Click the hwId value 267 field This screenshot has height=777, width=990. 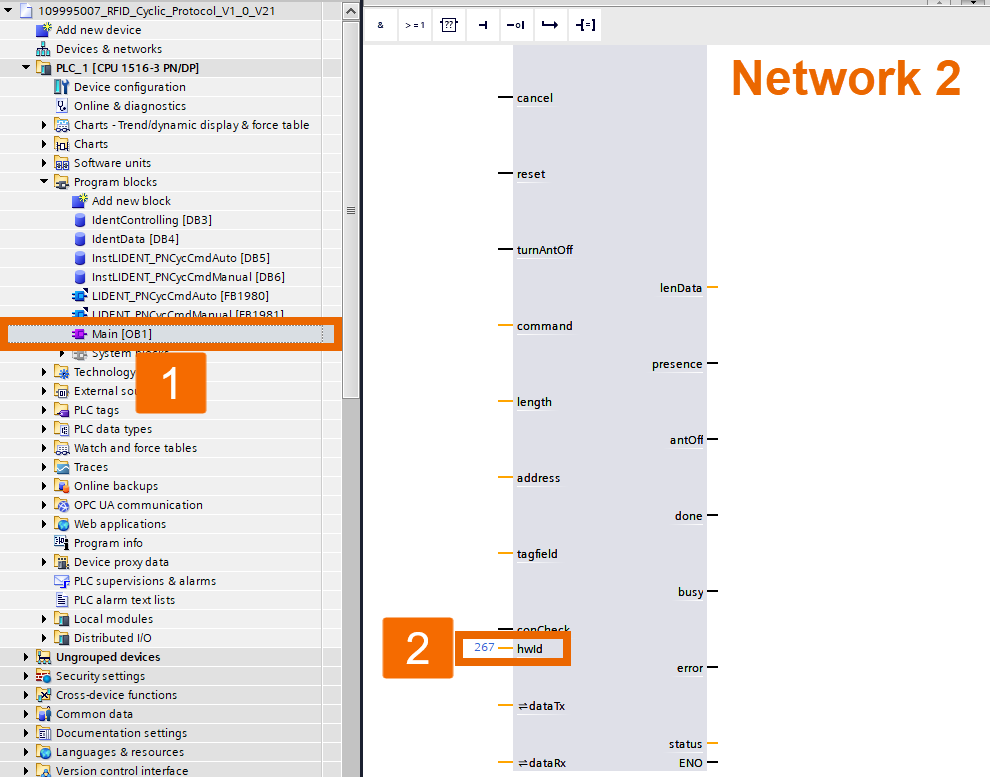(484, 647)
